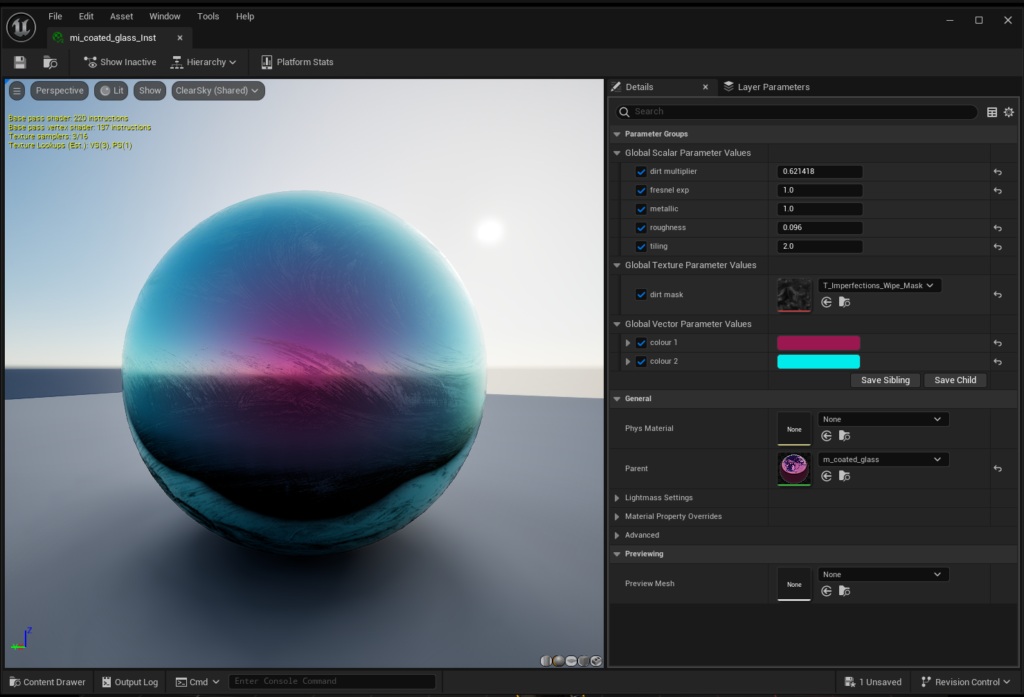Switch preview mesh to cube in viewport
This screenshot has width=1024, height=697.
tap(581, 660)
